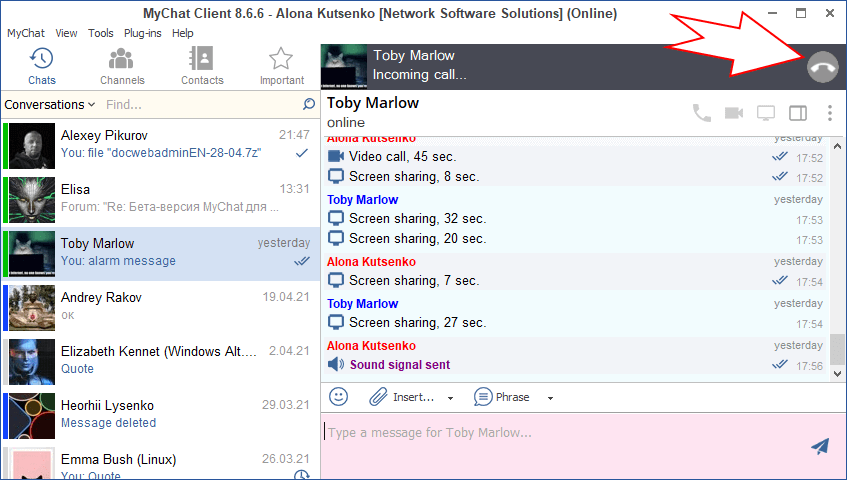Toggle the side panel in chat header

click(798, 113)
